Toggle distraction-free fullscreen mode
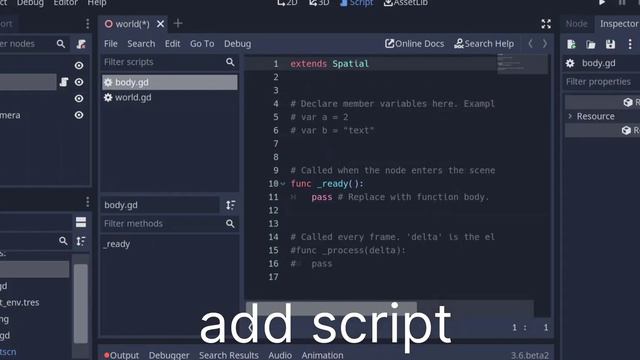 pos(546,24)
